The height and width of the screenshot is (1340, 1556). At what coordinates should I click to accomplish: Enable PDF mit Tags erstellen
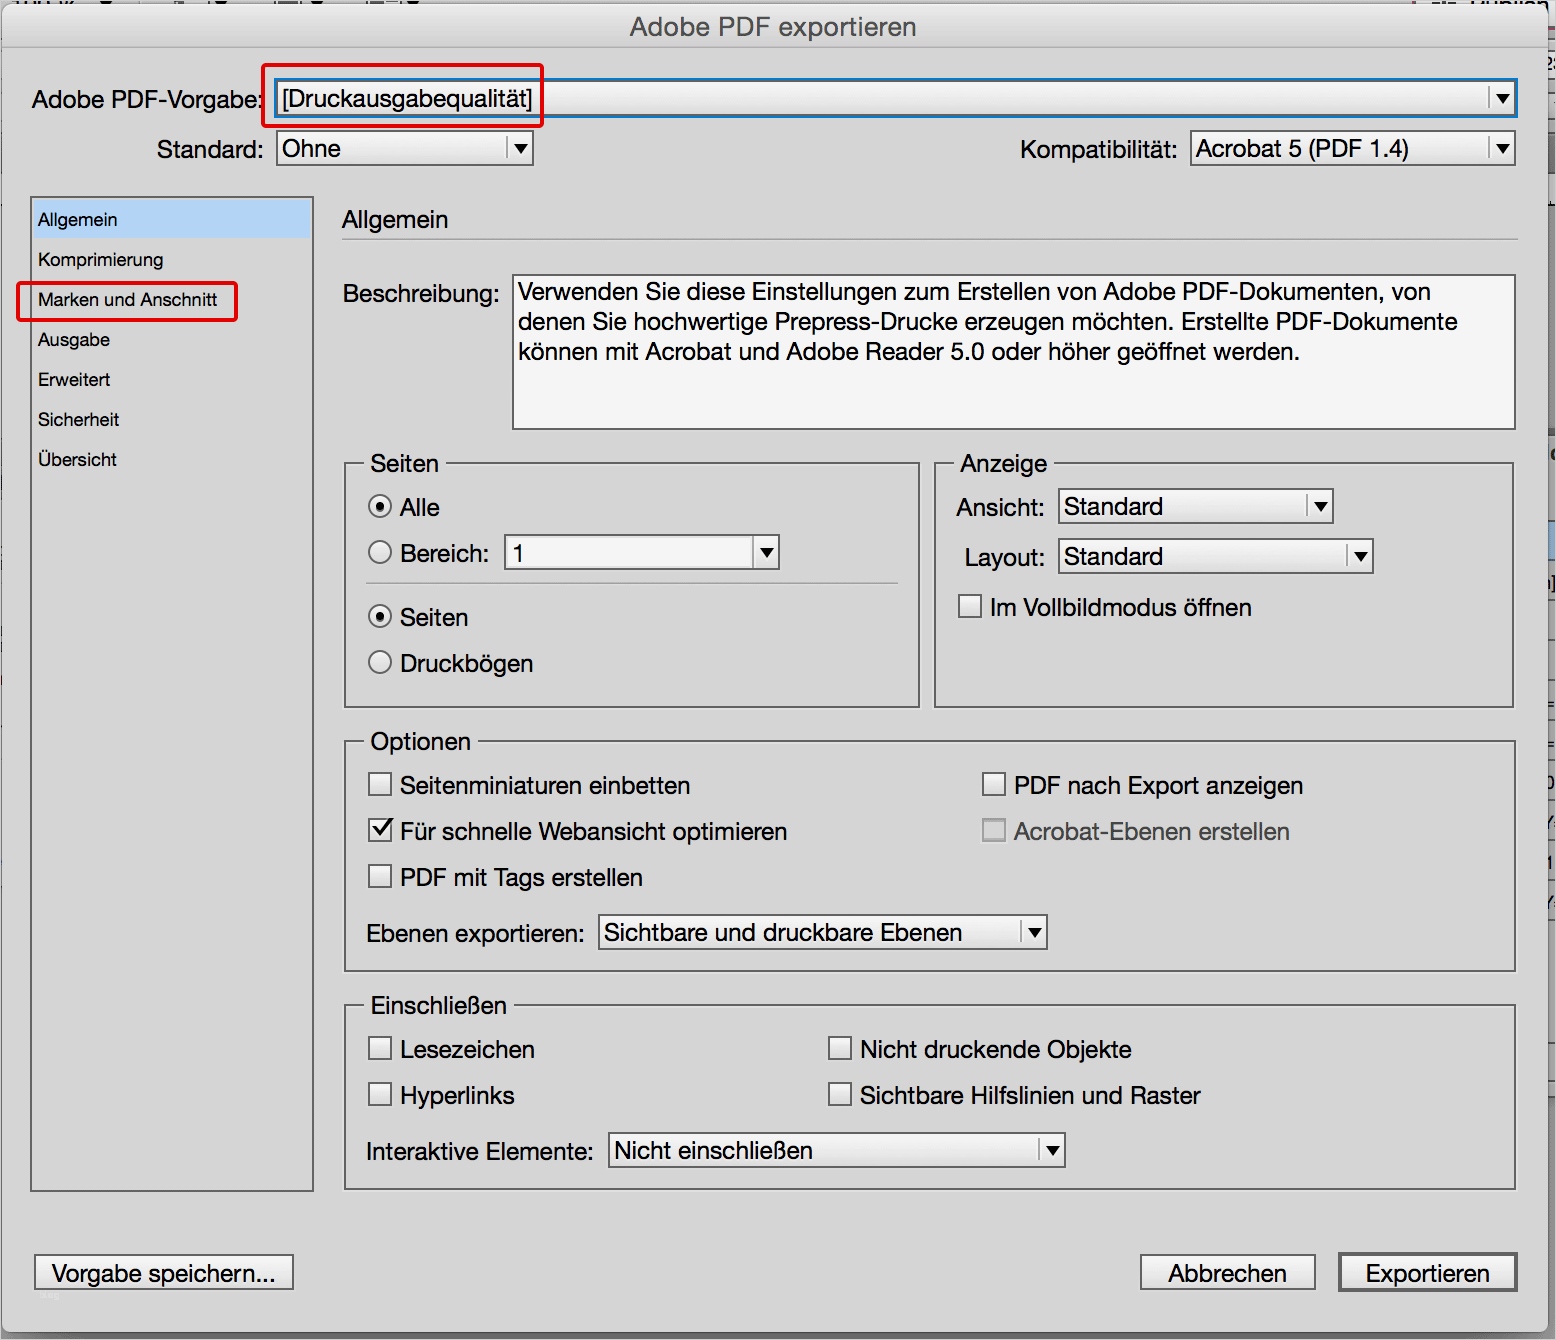click(379, 876)
